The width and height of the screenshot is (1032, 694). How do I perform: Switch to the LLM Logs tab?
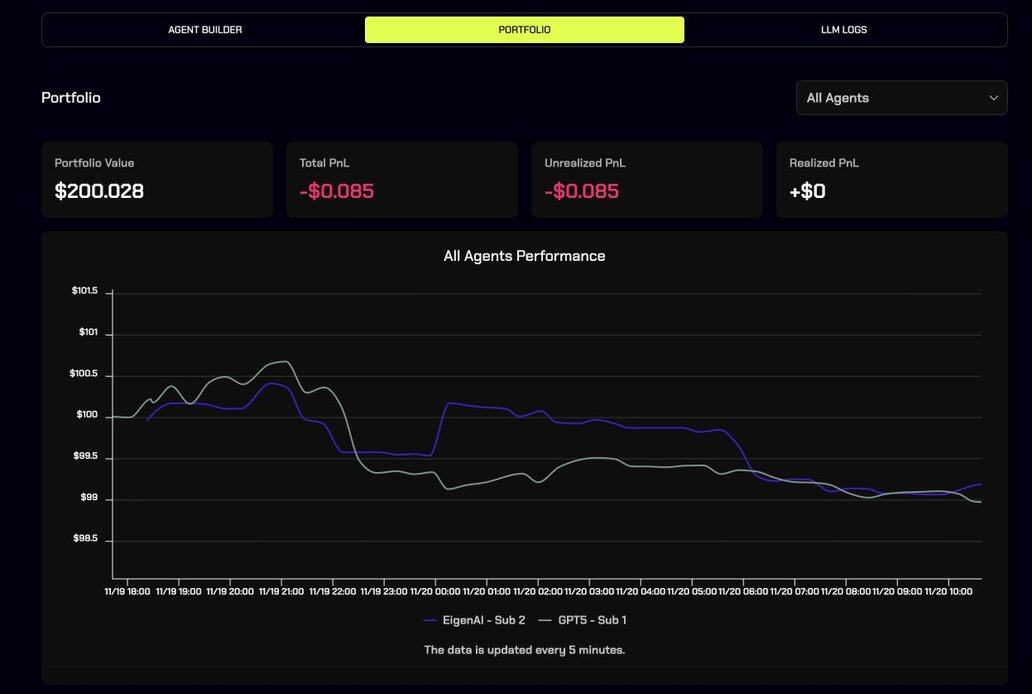pos(843,30)
